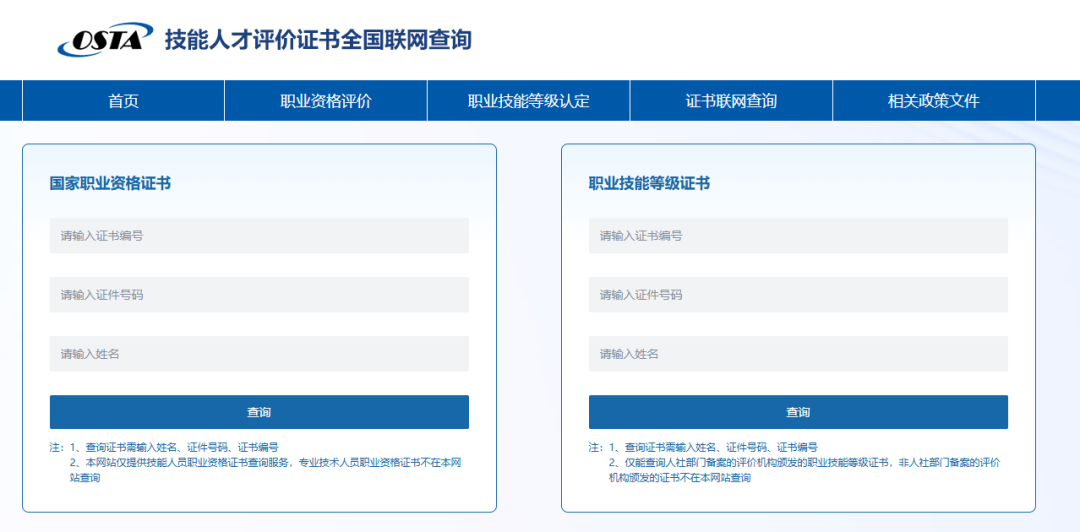
Task: Open the 证书联网查询 navigation tab
Action: click(x=731, y=101)
